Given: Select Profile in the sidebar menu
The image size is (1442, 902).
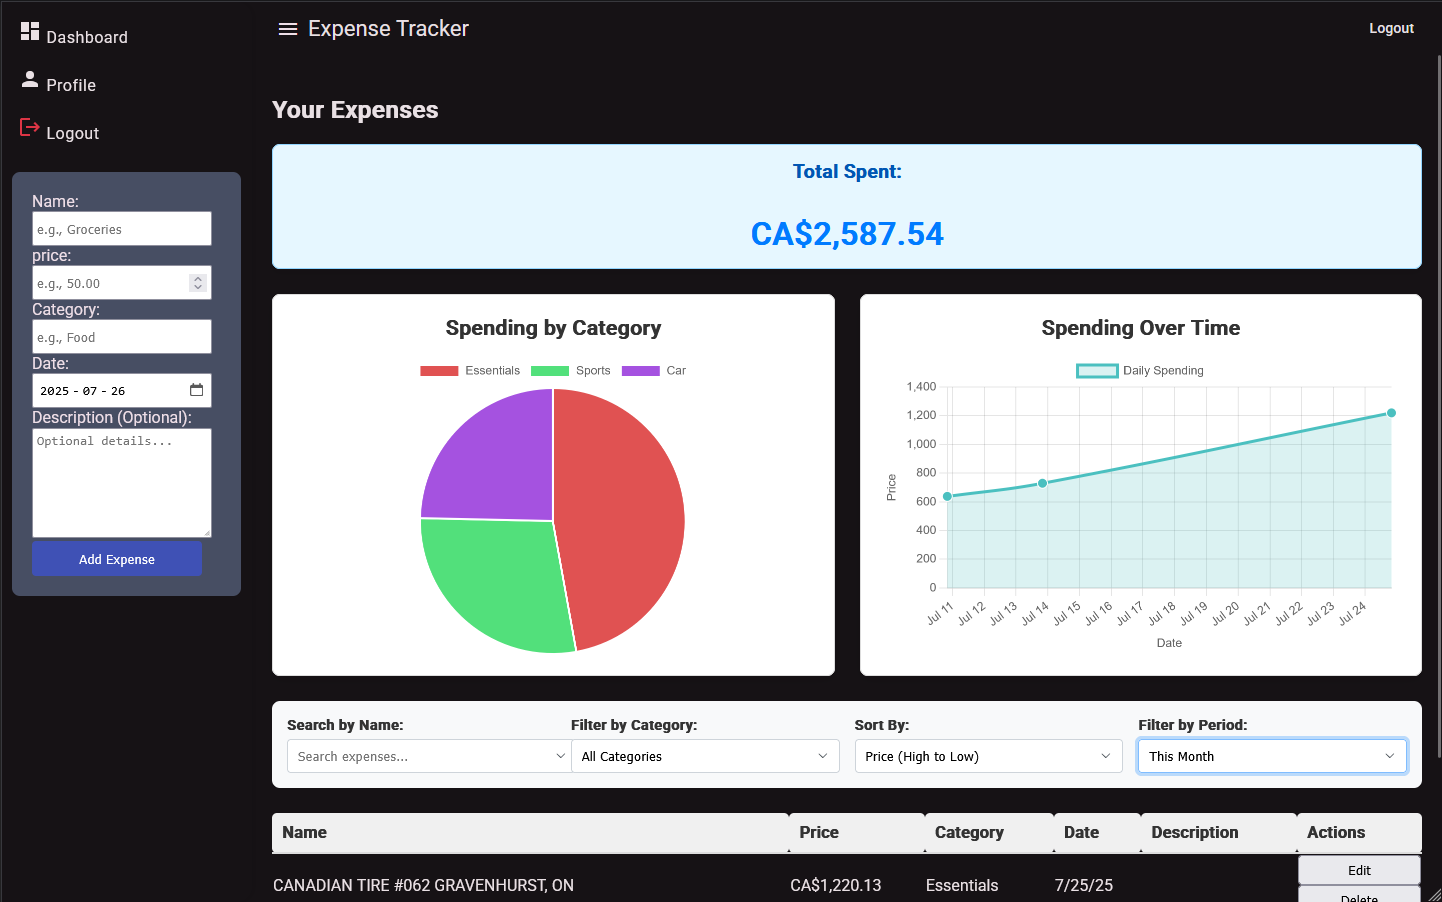Looking at the screenshot, I should click(70, 84).
